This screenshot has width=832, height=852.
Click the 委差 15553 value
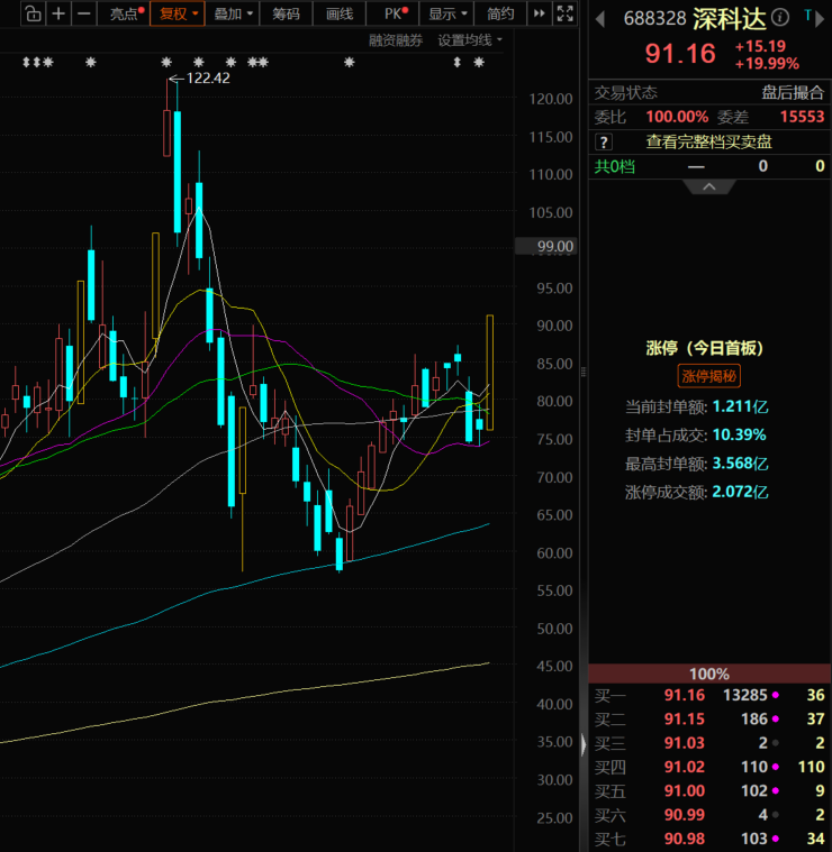coord(802,117)
